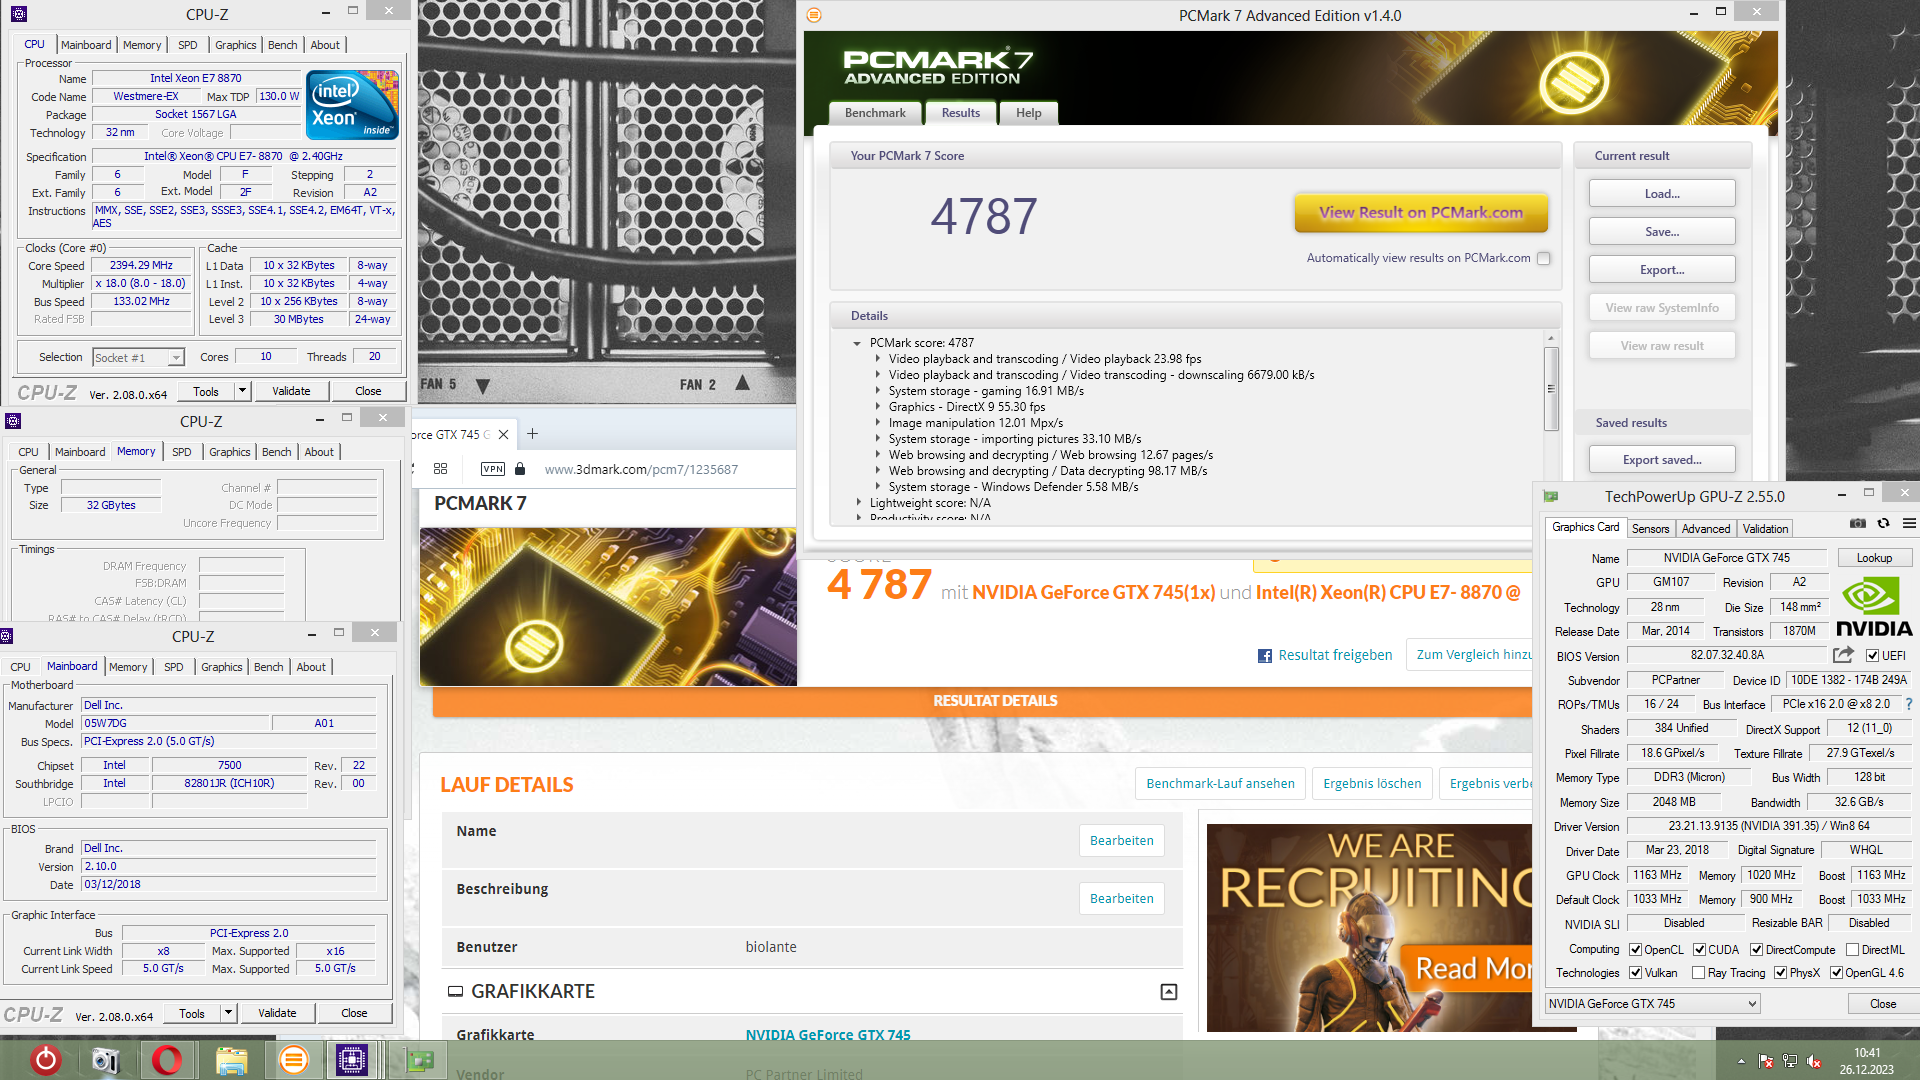This screenshot has height=1080, width=1920.
Task: Click the CPU-Z title bar chip icon of top window
Action: pos(18,14)
